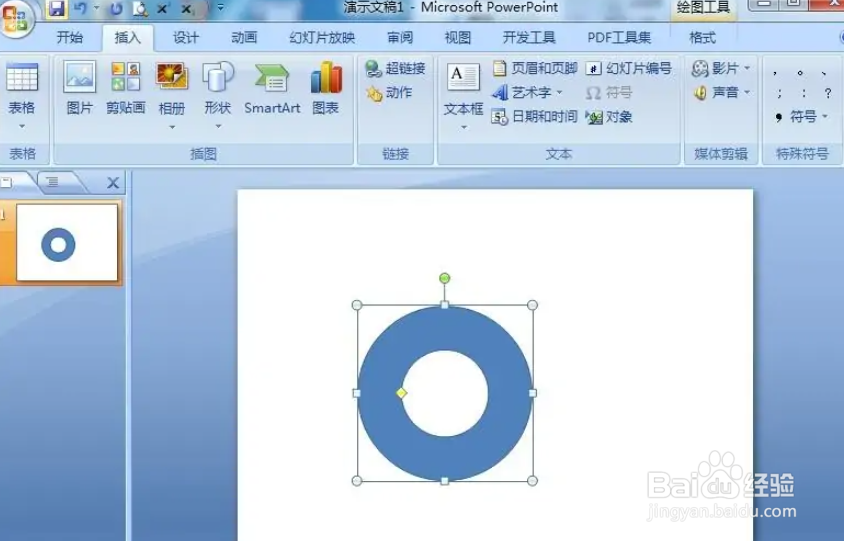
Task: Insert the 、 enumeration comma symbol
Action: pyautogui.click(x=824, y=72)
